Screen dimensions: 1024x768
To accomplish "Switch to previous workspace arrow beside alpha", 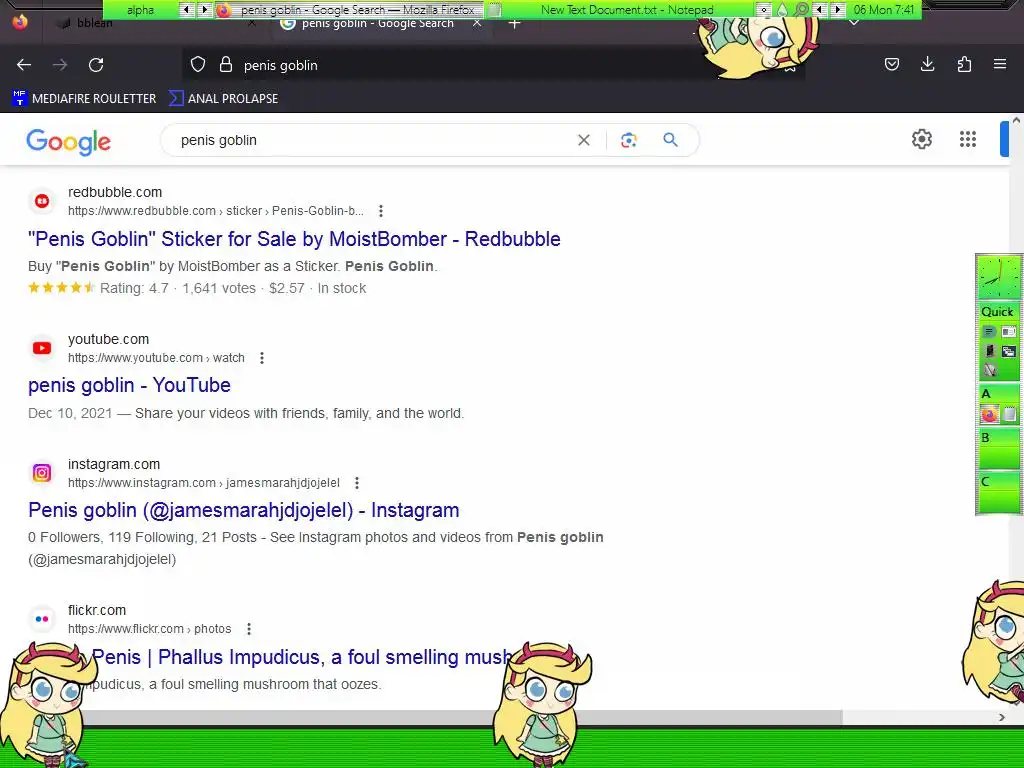I will click(x=186, y=9).
